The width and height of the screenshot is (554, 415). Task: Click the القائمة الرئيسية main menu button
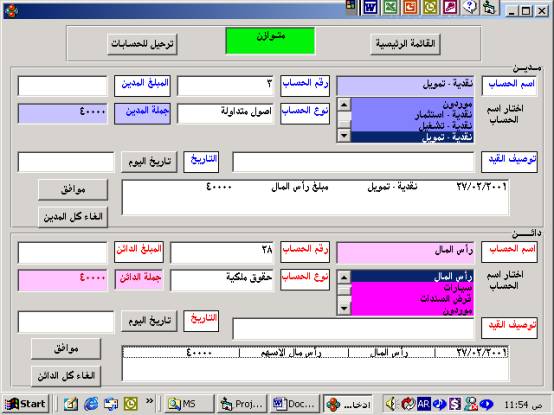pos(405,44)
